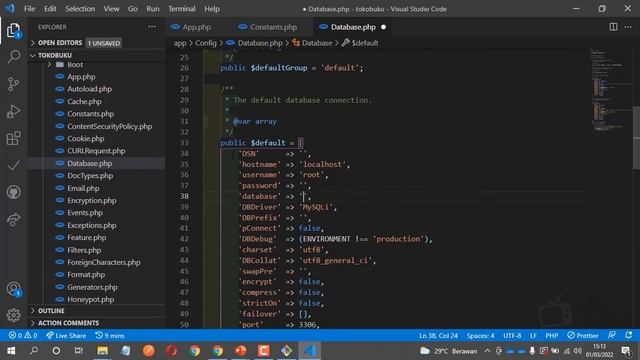Open the Selection menu
The width and height of the screenshot is (640, 360).
point(80,9)
